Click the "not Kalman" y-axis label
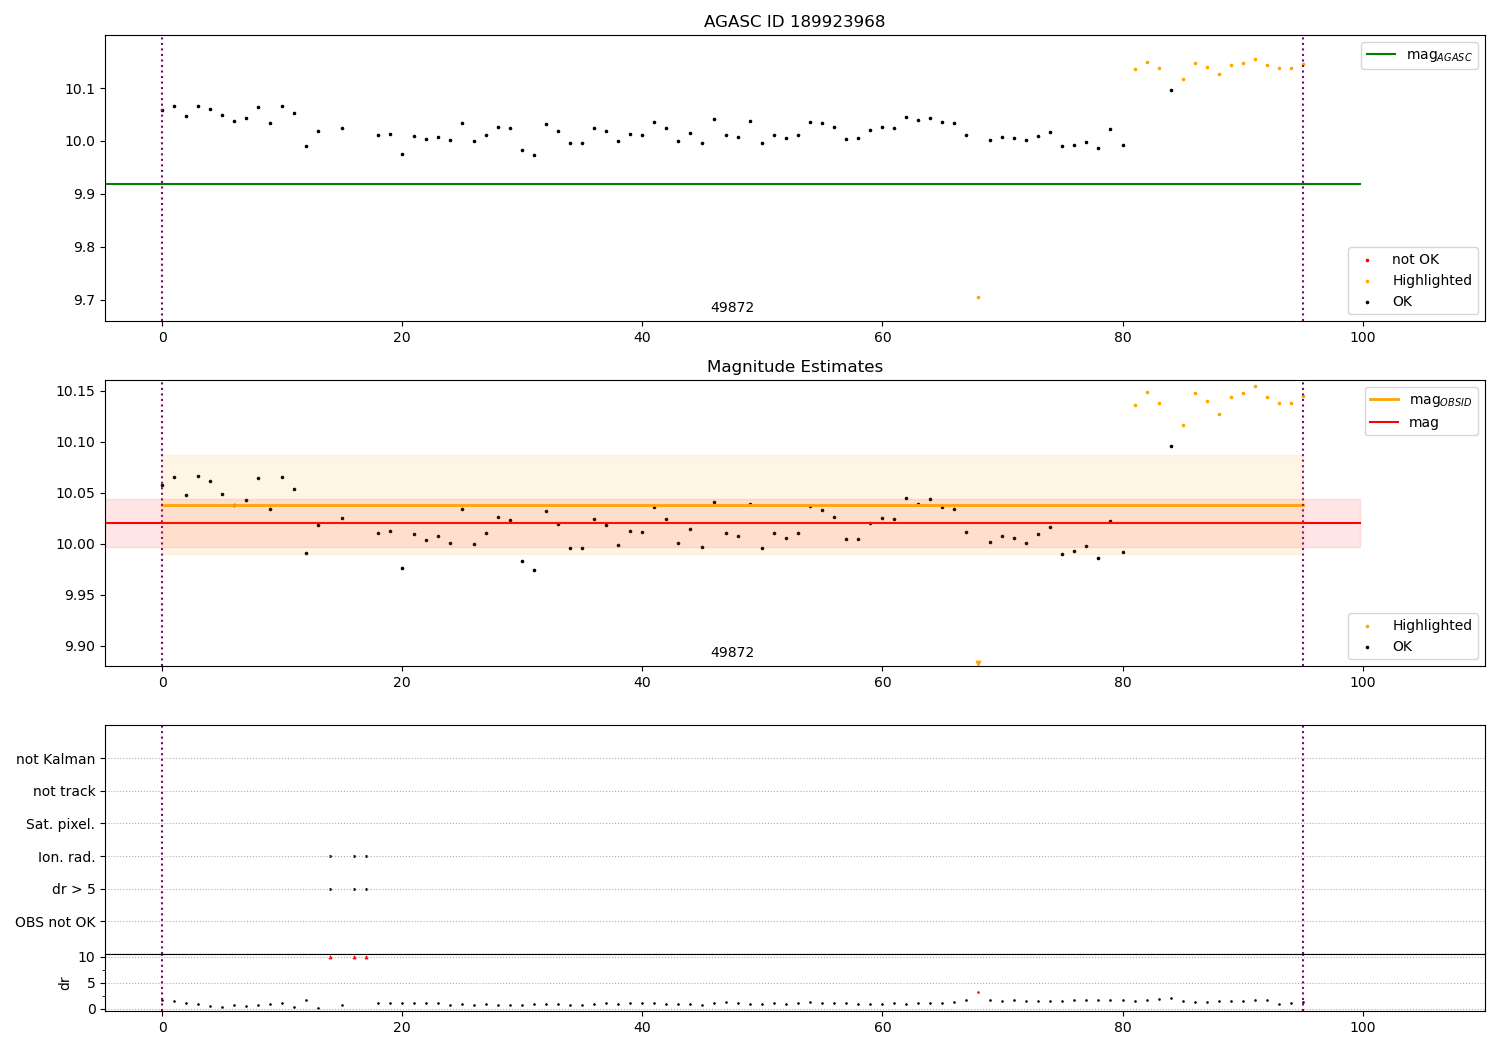The image size is (1500, 1050). pos(56,760)
